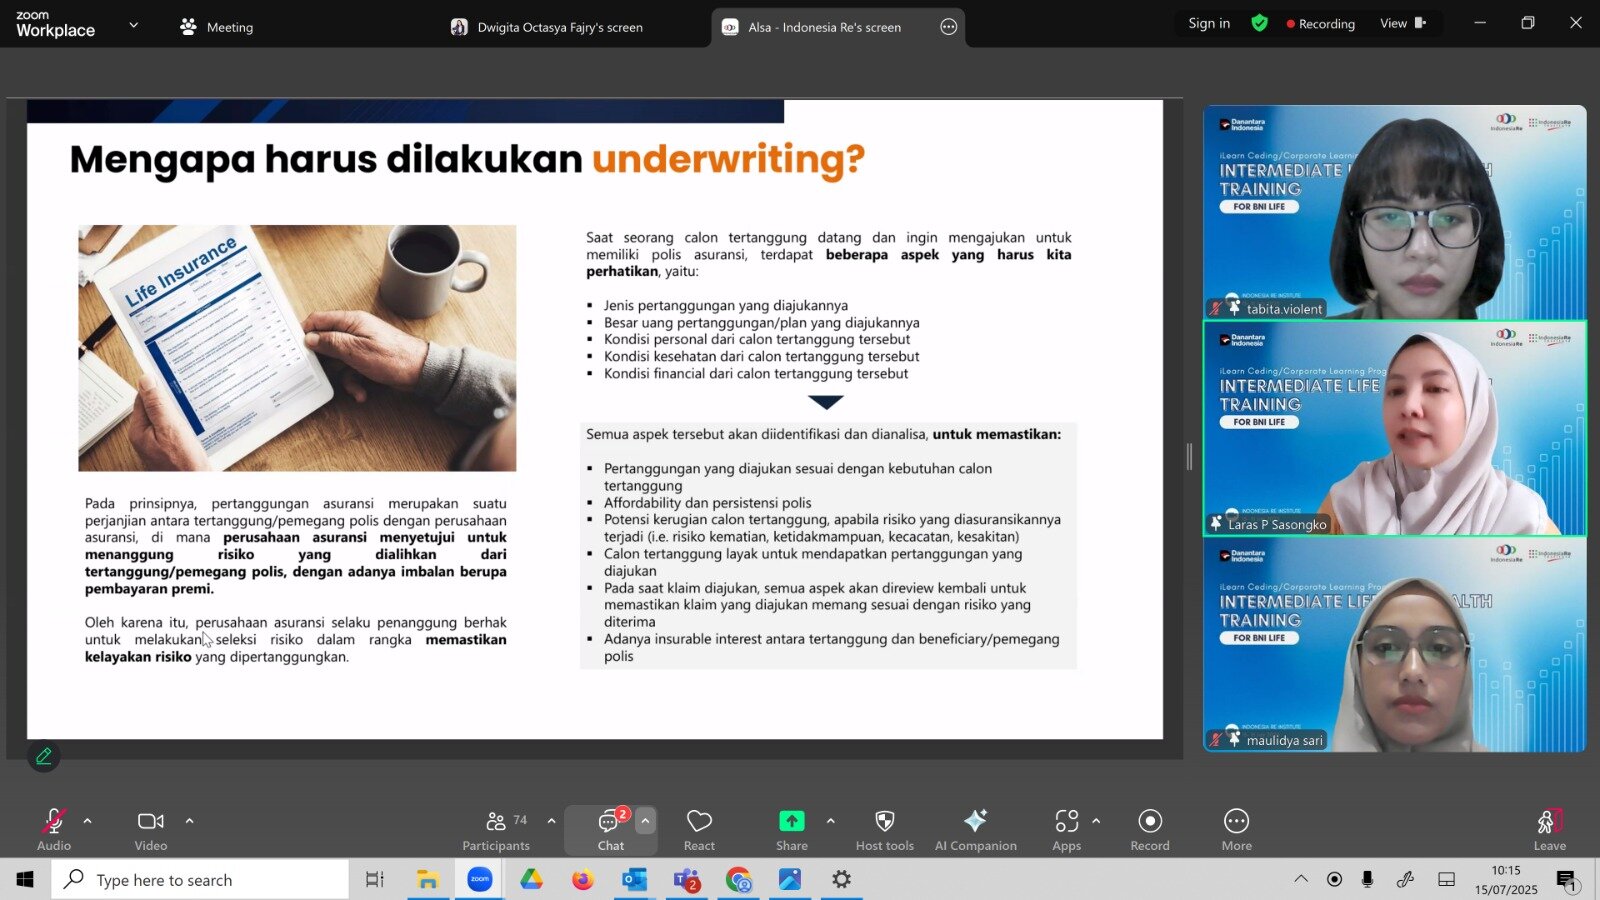Select maulidya sari's video tile
Image resolution: width=1600 pixels, height=900 pixels.
pyautogui.click(x=1394, y=644)
